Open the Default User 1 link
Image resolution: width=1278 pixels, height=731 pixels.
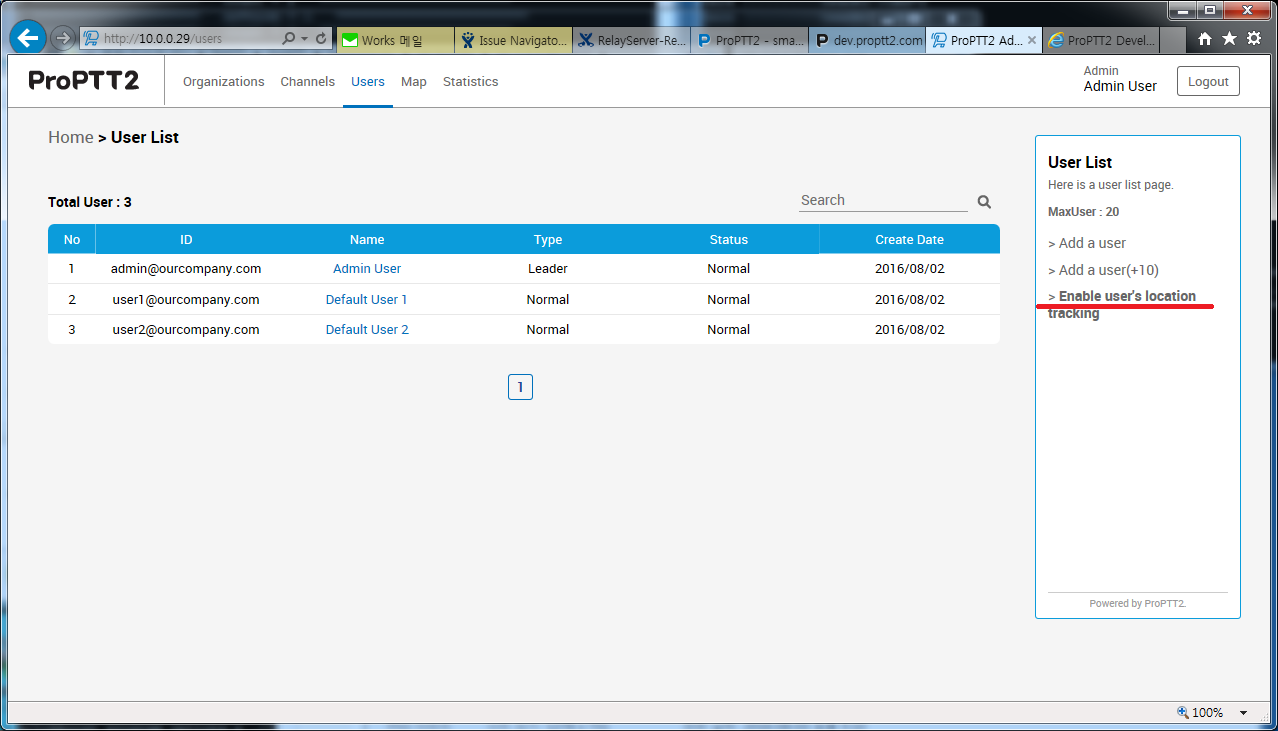click(366, 299)
